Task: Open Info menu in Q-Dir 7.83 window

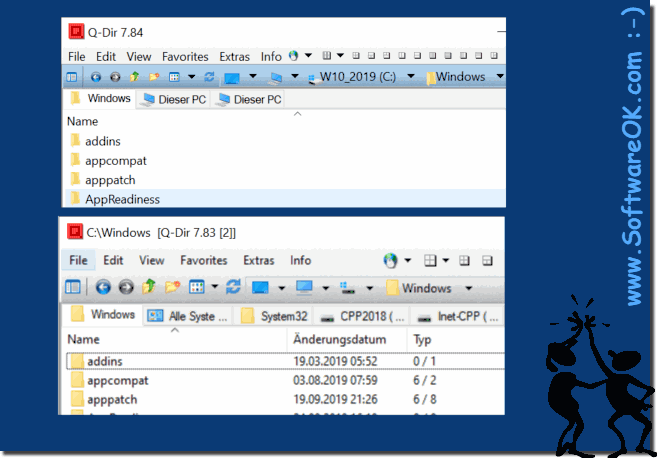Action: coord(300,260)
